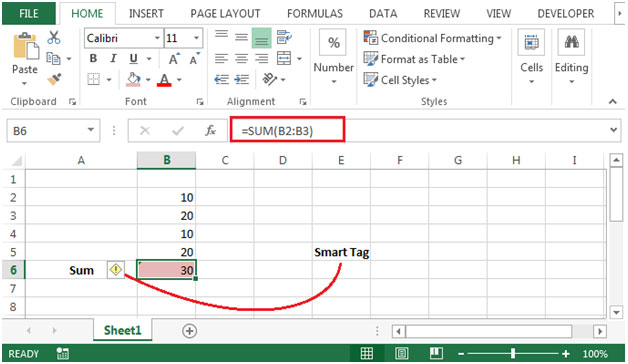Apply red Font Color
This screenshot has width=628, height=364.
tap(164, 79)
